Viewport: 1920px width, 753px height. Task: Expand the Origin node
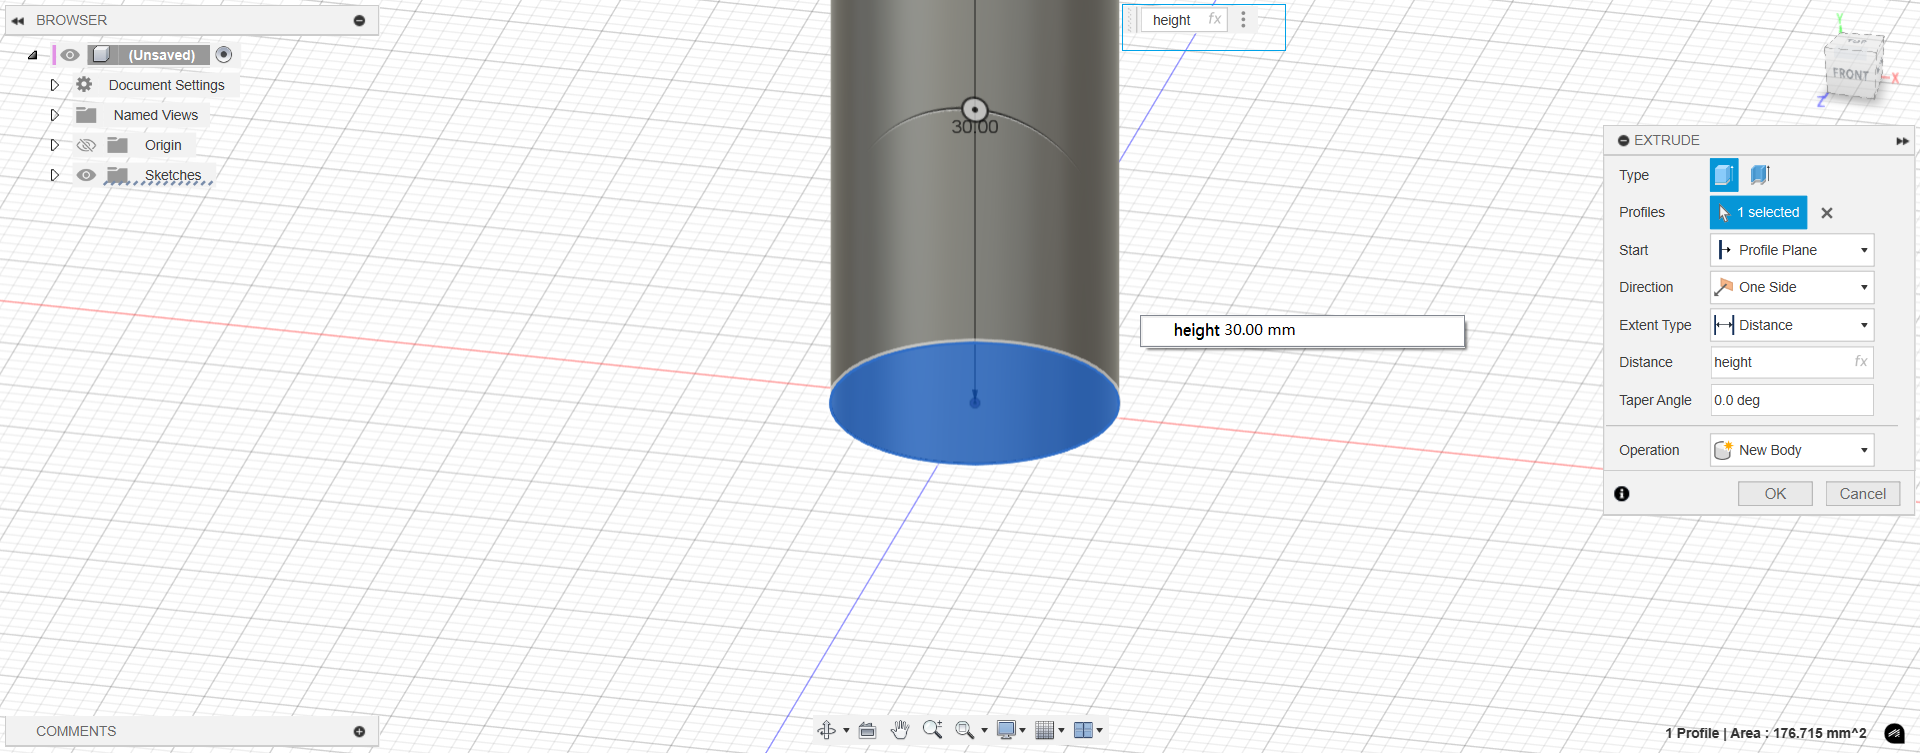coord(55,145)
